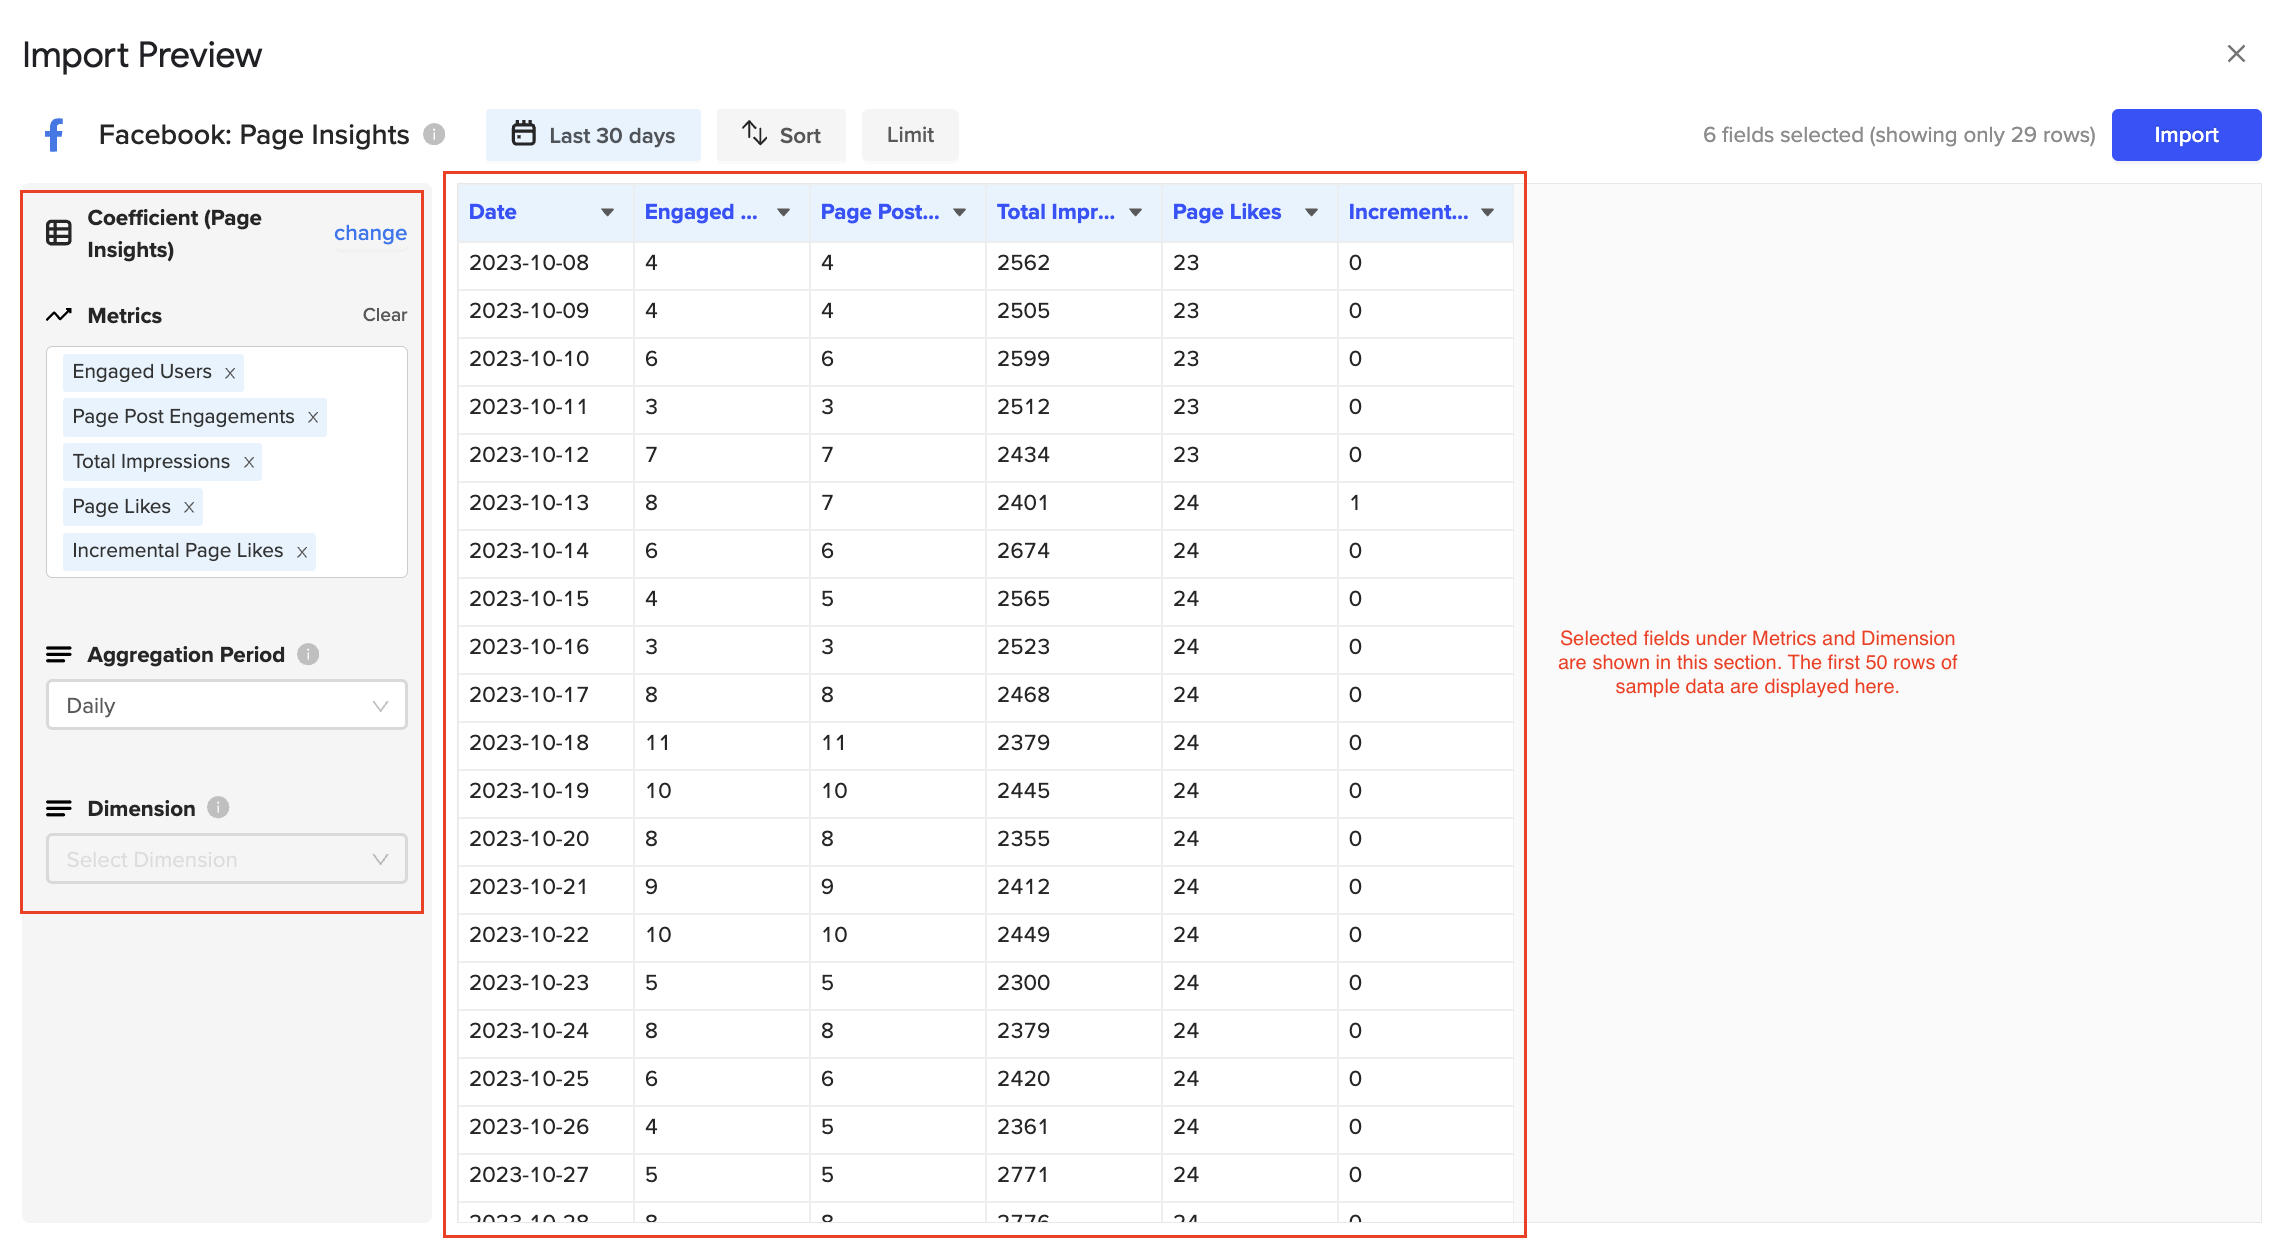Viewport: 2292px width, 1246px height.
Task: Open the Increment column dropdown arrow
Action: click(1488, 212)
